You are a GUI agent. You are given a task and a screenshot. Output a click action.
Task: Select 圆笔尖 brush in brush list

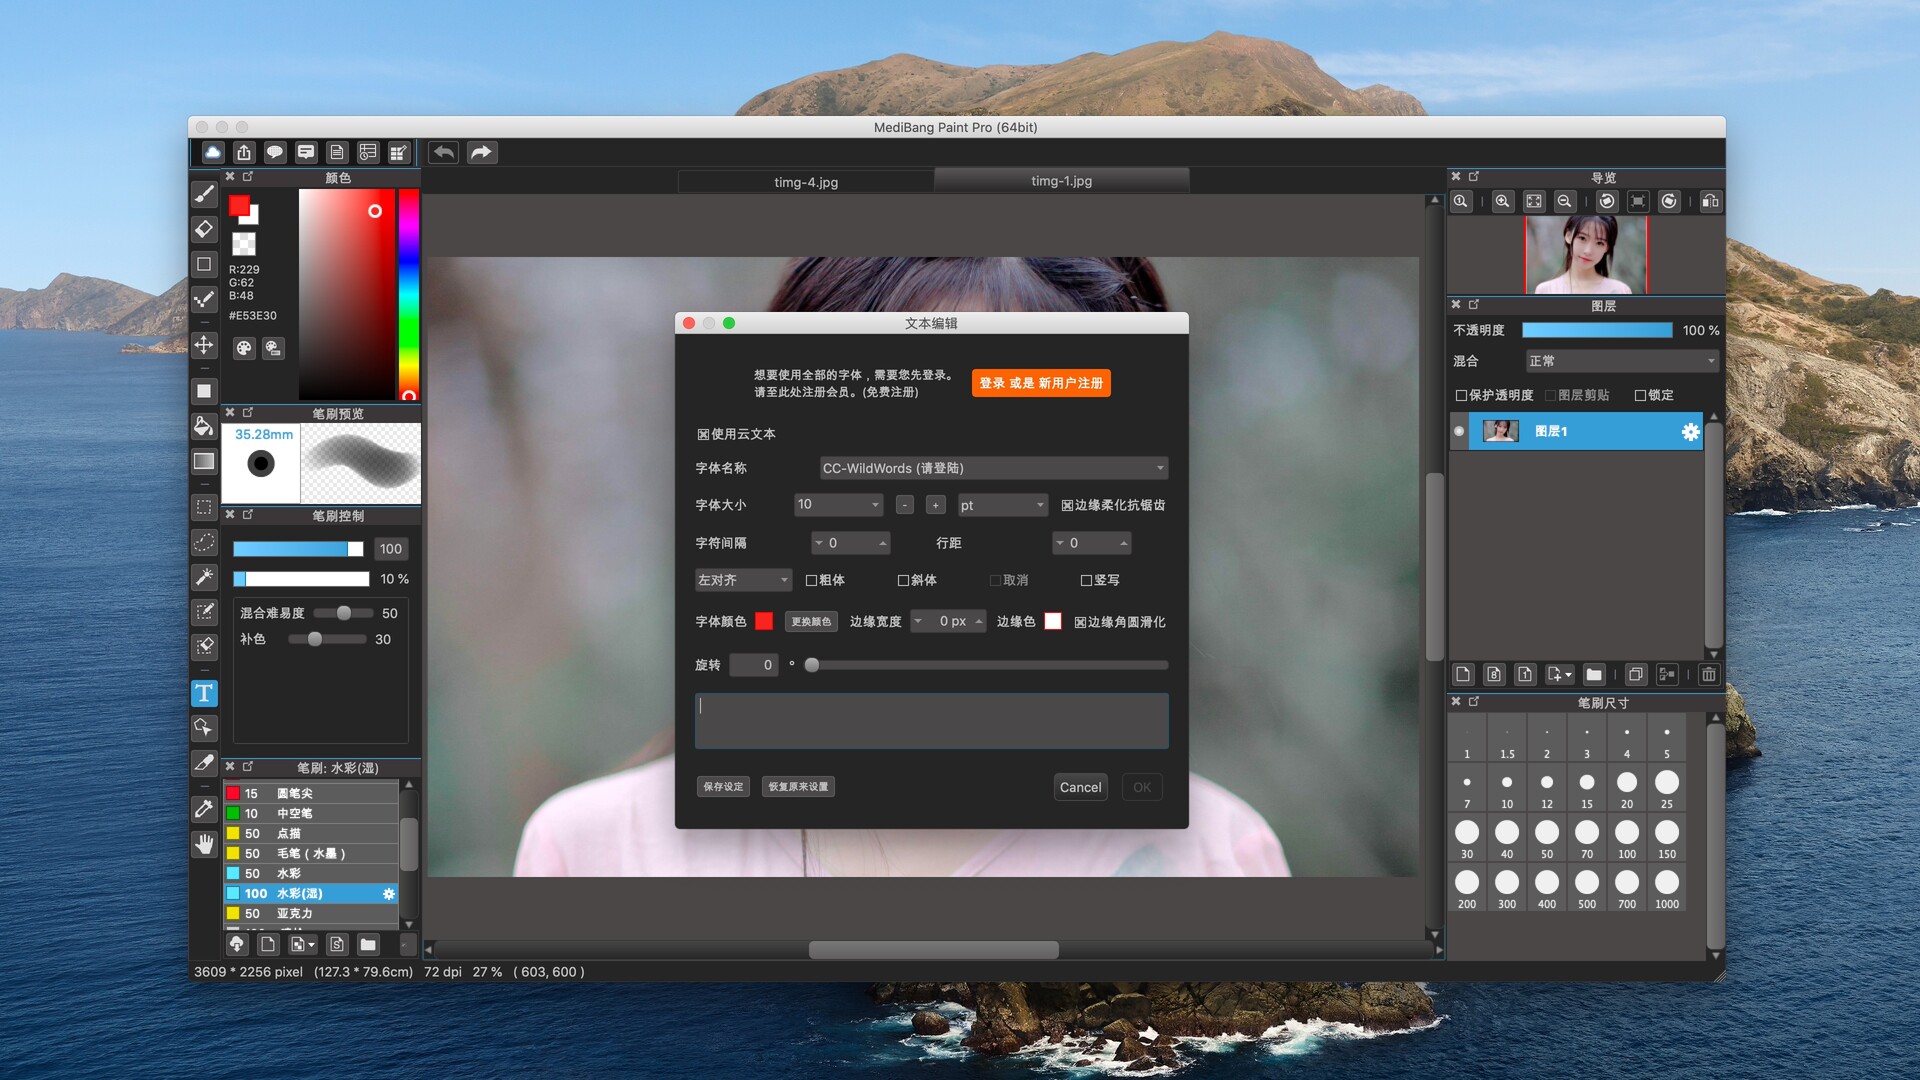[x=310, y=793]
